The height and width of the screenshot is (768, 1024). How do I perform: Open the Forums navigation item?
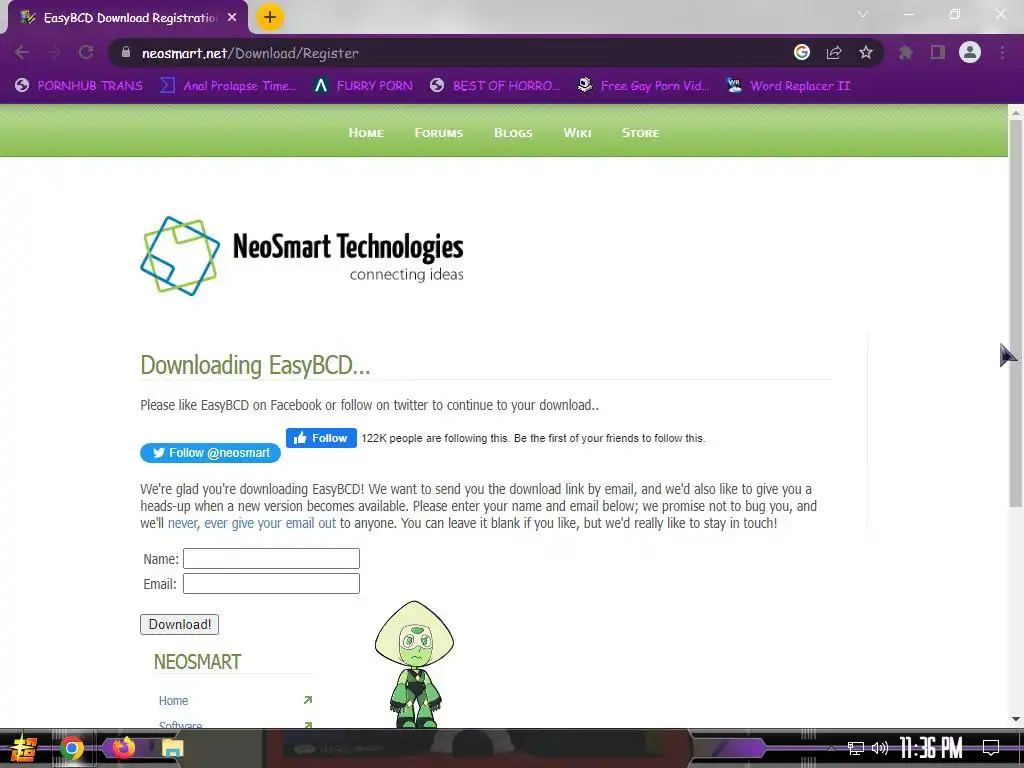pos(438,133)
